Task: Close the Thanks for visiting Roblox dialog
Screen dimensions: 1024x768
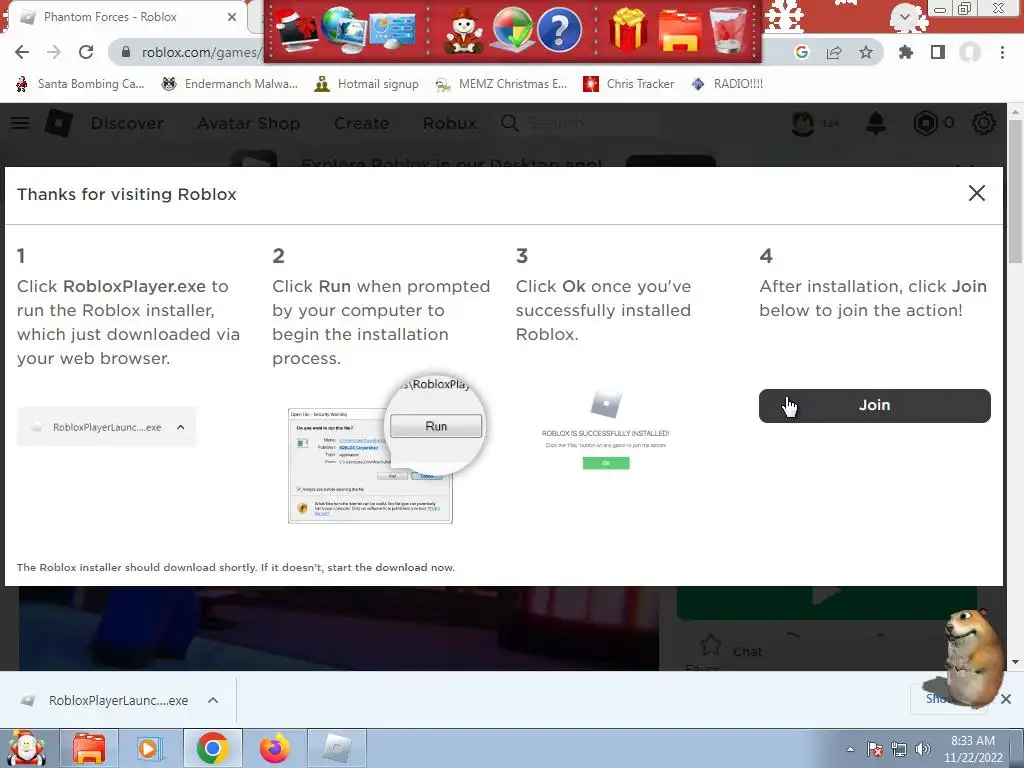Action: (x=976, y=193)
